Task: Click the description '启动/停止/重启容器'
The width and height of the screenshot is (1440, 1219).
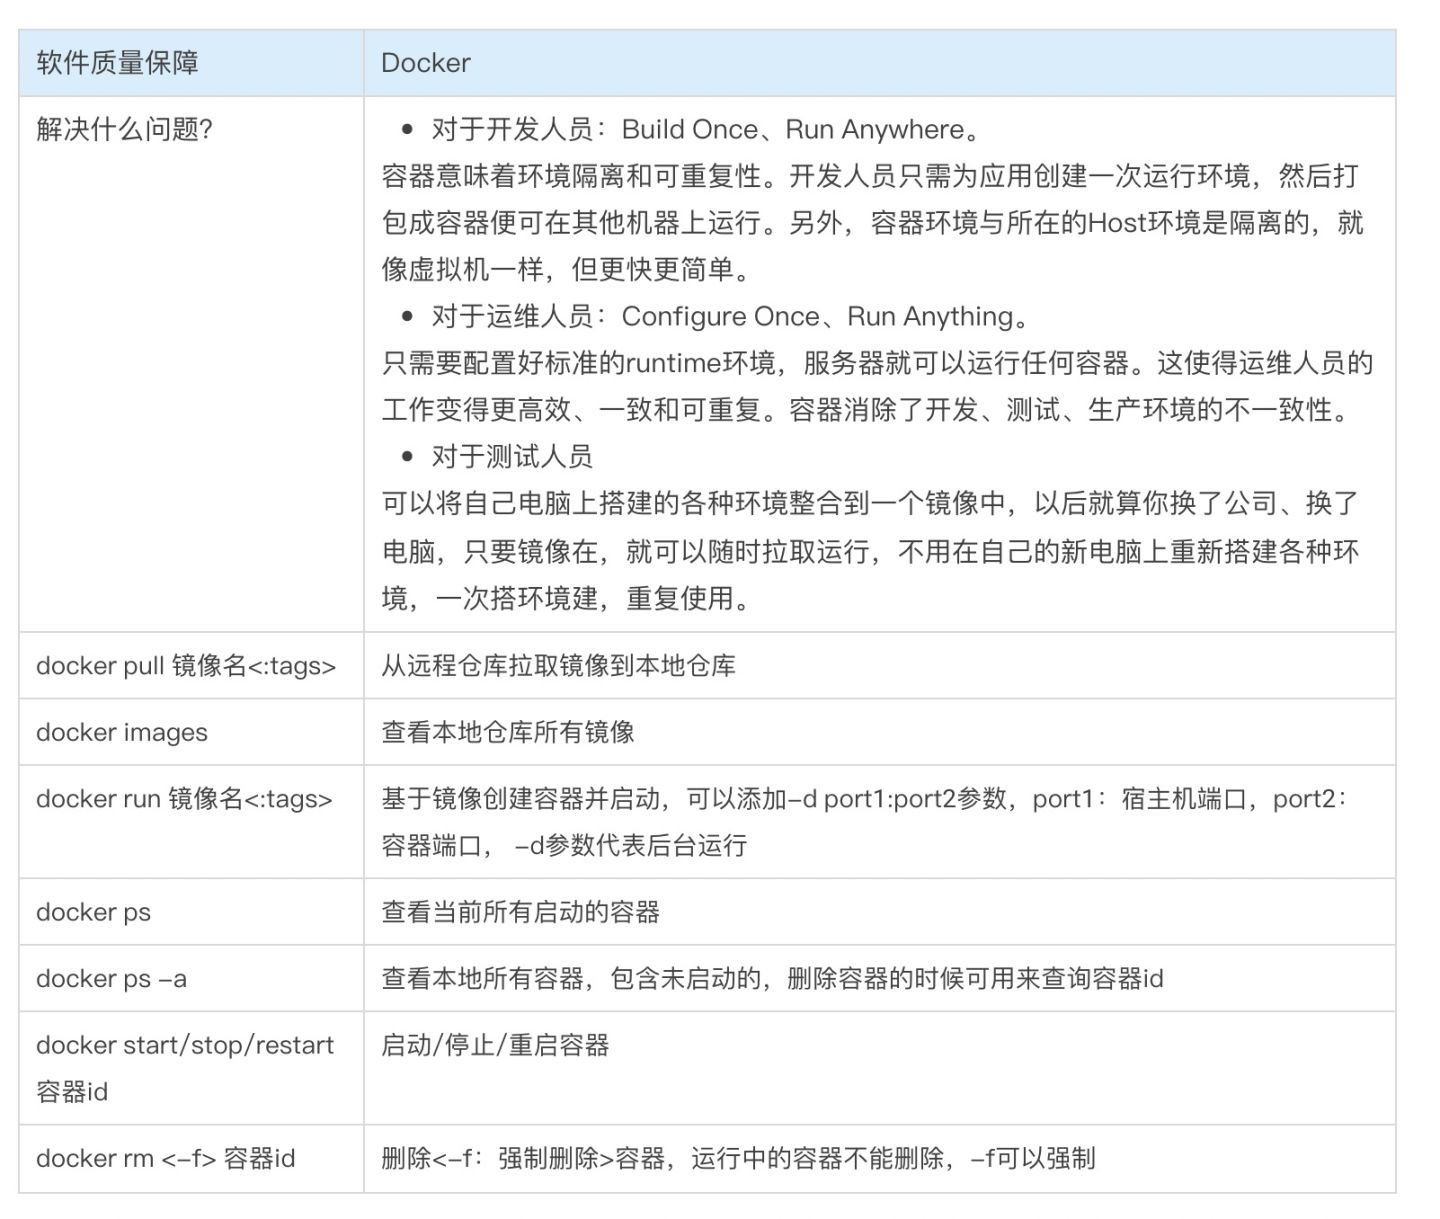Action: coord(495,1045)
